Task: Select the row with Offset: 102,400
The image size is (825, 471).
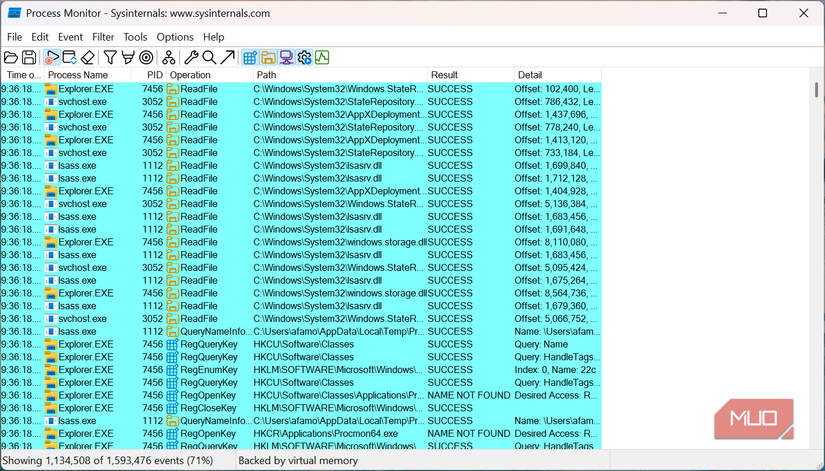Action: [x=301, y=89]
